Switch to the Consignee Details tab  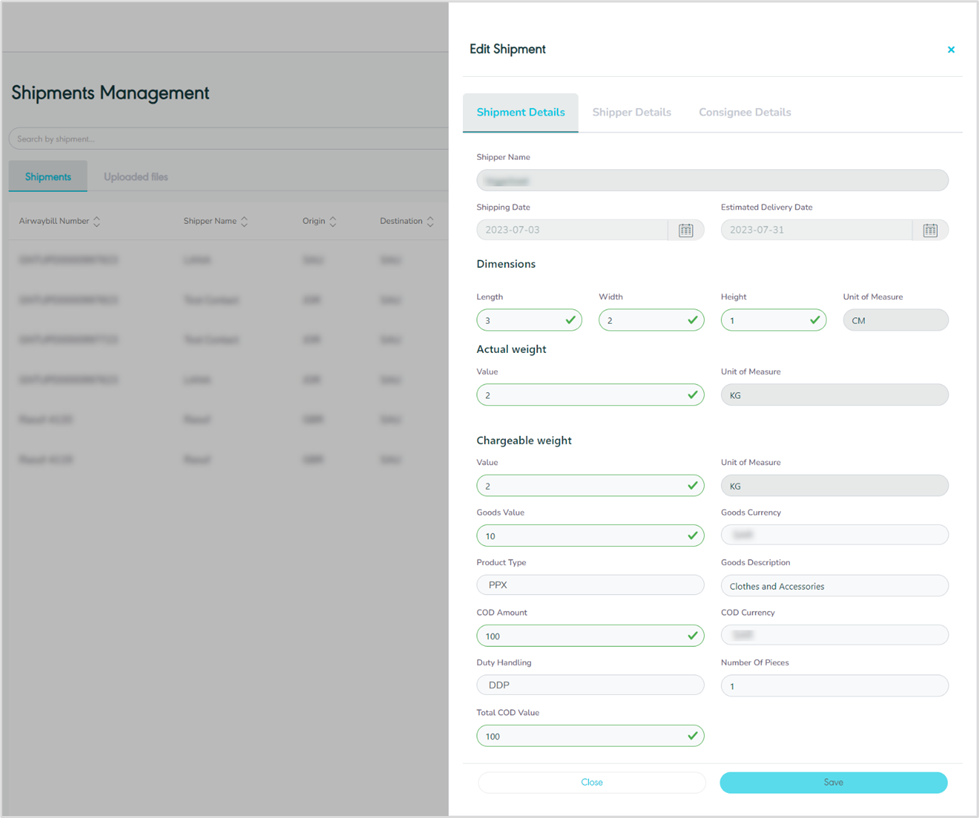(744, 112)
